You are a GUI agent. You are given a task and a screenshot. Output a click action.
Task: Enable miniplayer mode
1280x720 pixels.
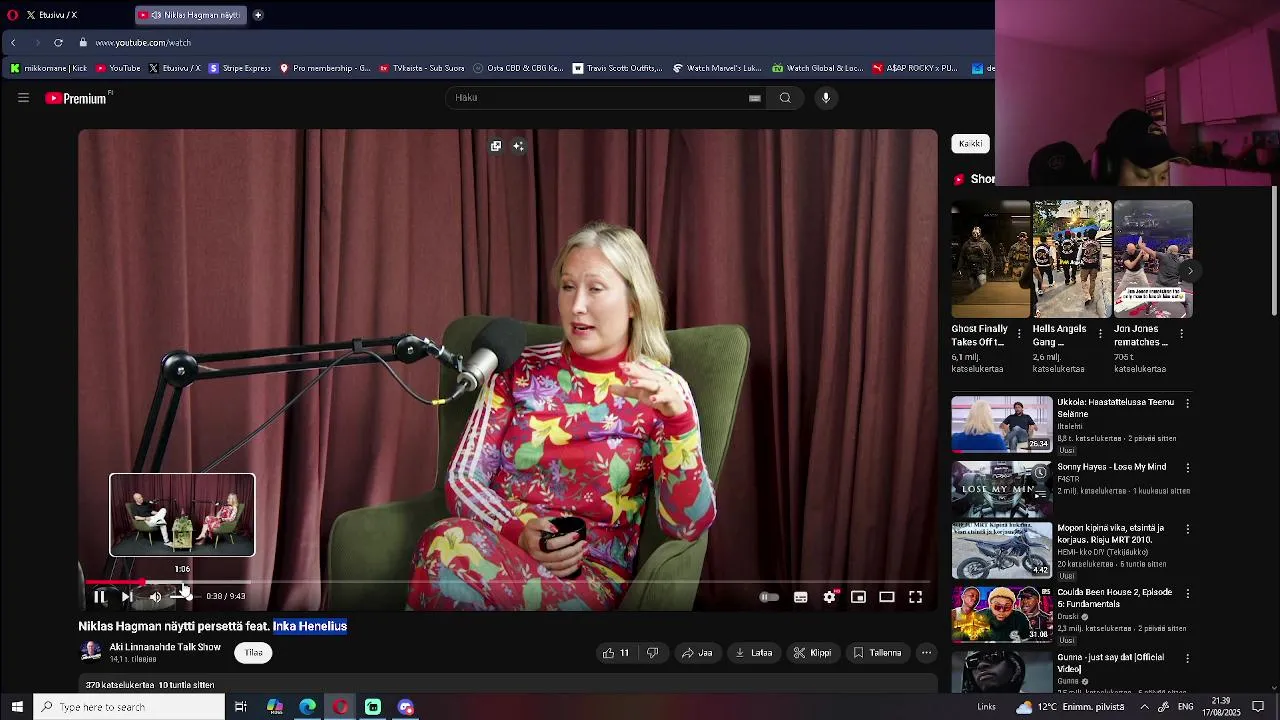pyautogui.click(x=858, y=597)
